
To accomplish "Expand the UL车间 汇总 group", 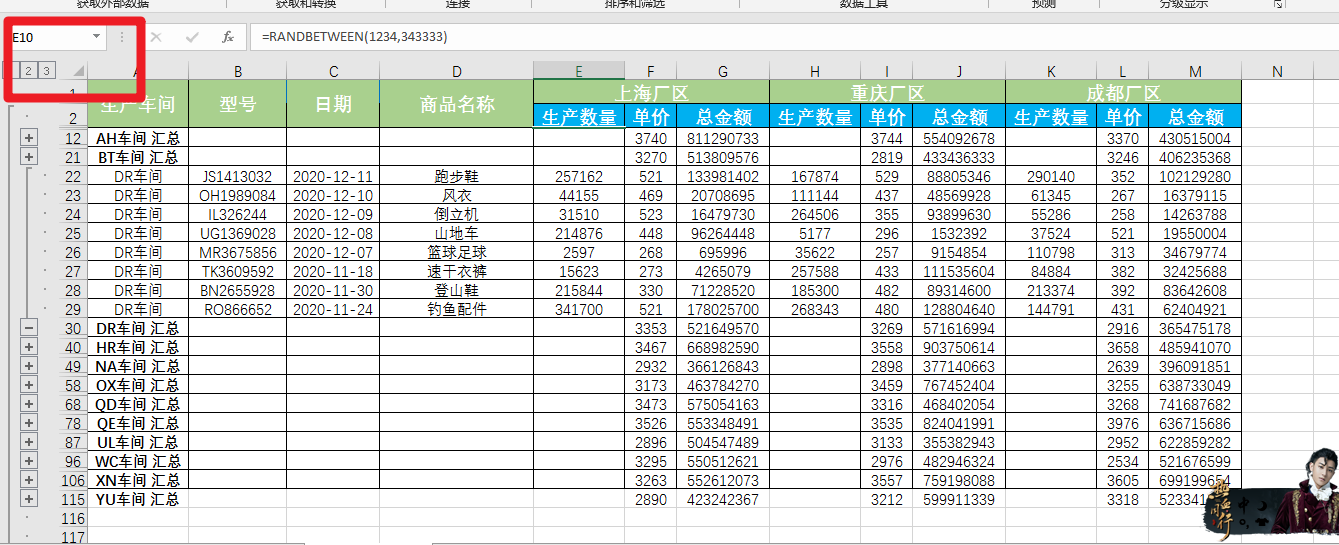I will [x=28, y=442].
